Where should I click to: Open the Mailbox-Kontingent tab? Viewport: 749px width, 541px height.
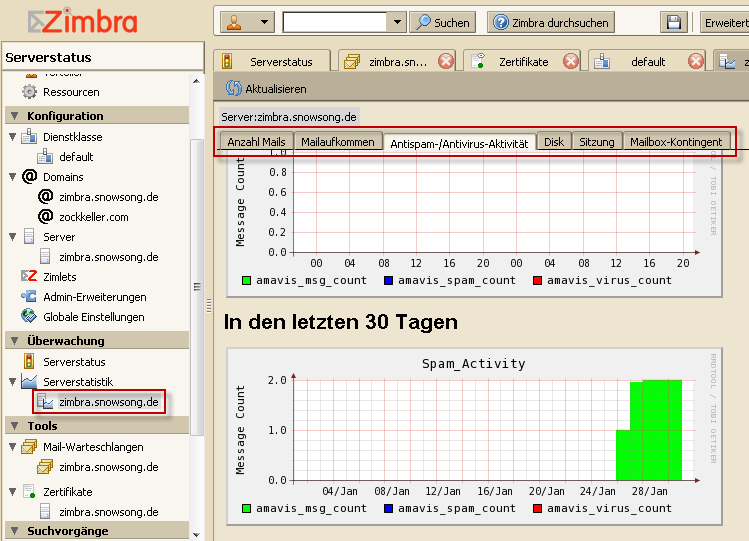[x=676, y=142]
